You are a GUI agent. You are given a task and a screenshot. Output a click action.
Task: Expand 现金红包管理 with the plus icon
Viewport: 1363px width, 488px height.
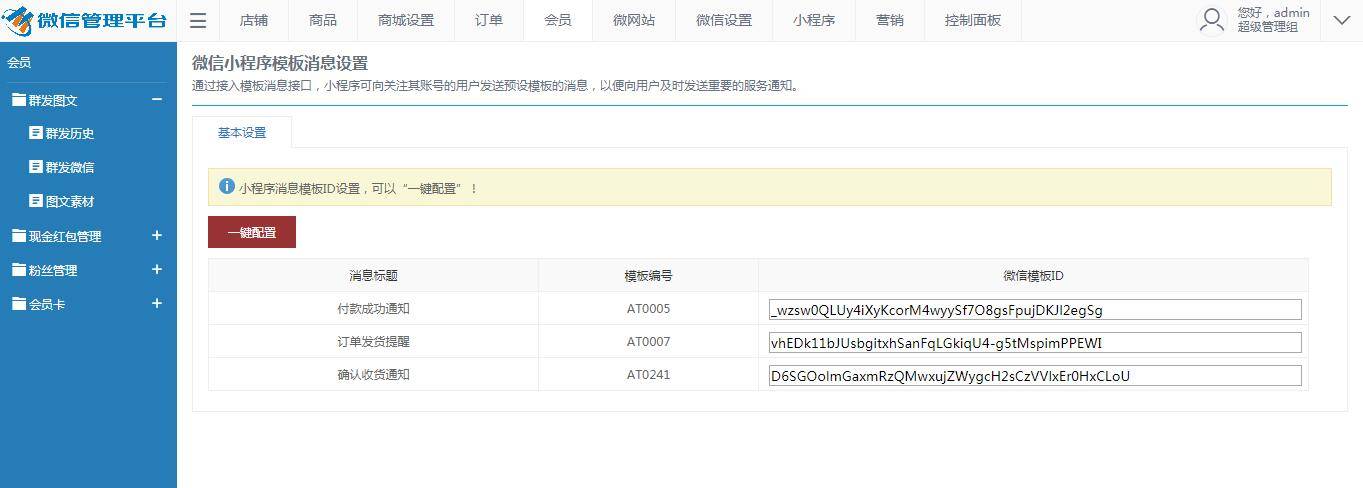(156, 235)
